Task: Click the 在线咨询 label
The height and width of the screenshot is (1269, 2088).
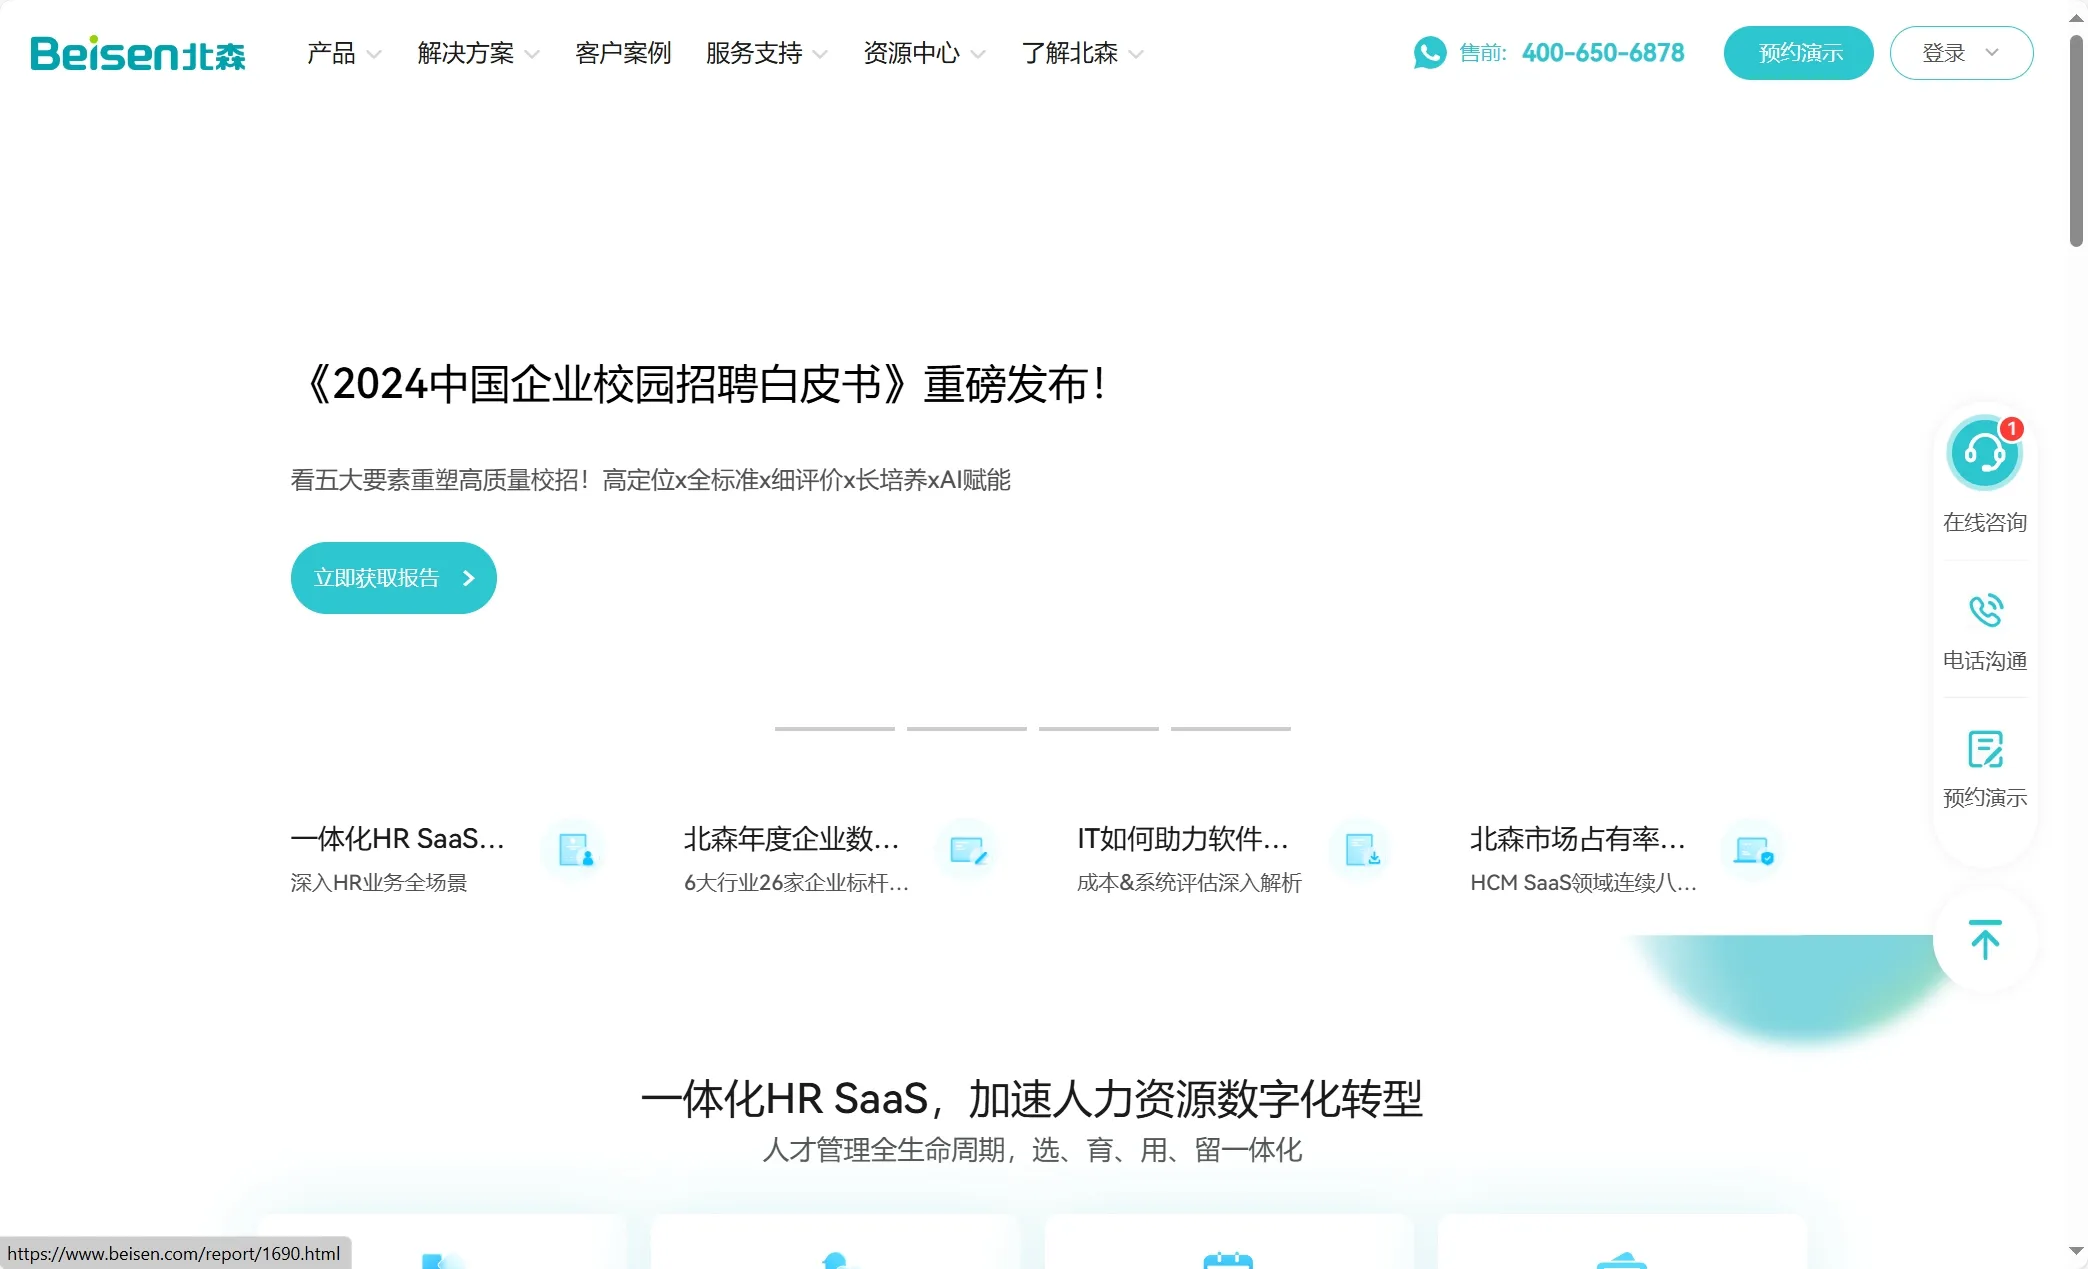Action: pos(1985,522)
